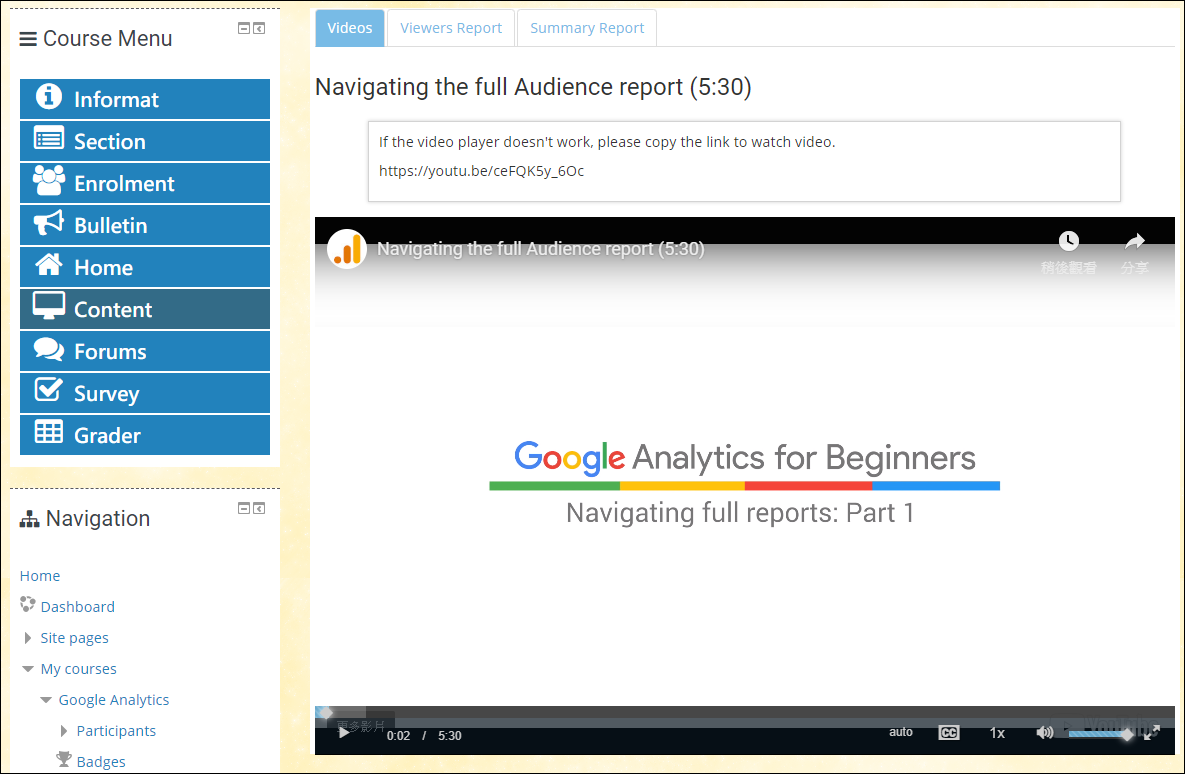Mute the video using the speaker icon
Viewport: 1185px width, 774px height.
1044,733
